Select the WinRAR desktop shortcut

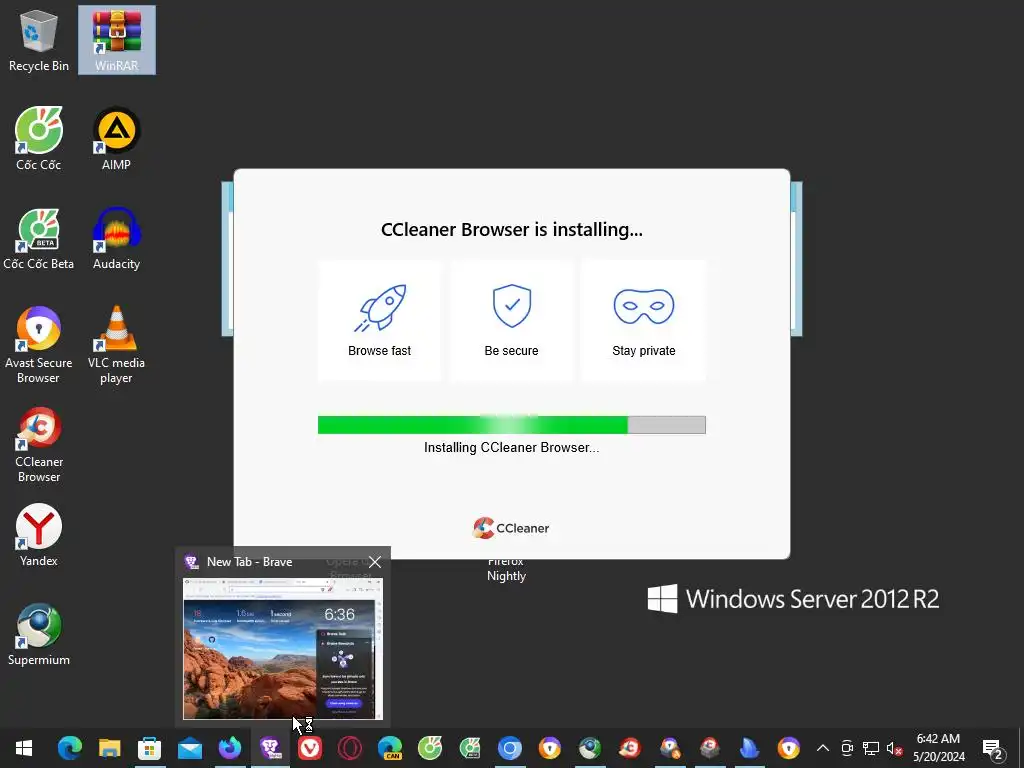116,40
